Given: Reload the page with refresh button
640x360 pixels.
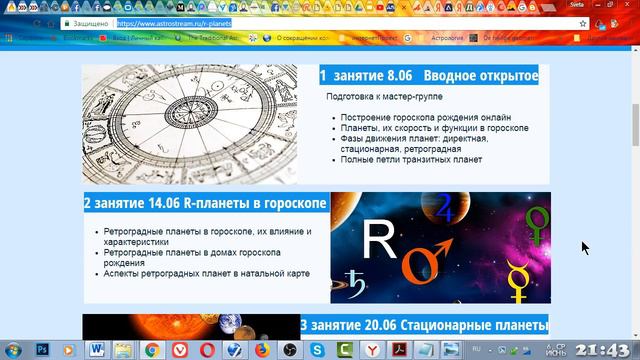Looking at the screenshot, I should (37, 24).
